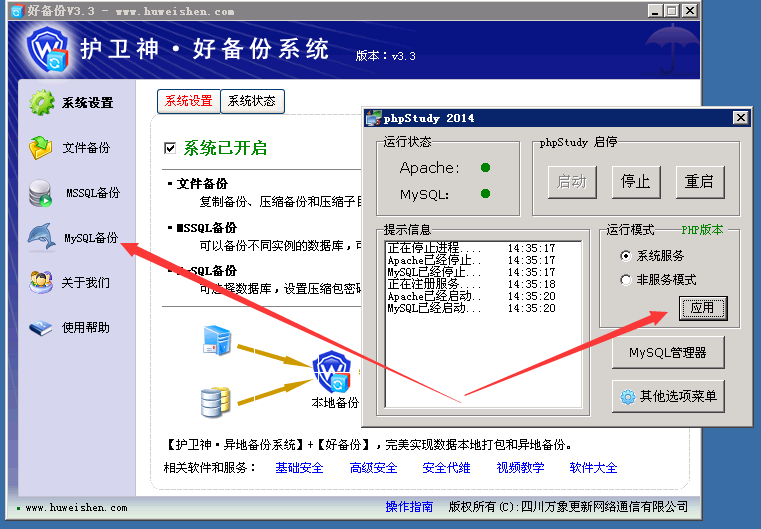
Task: Close the phpStudy 2014 window
Action: [741, 117]
